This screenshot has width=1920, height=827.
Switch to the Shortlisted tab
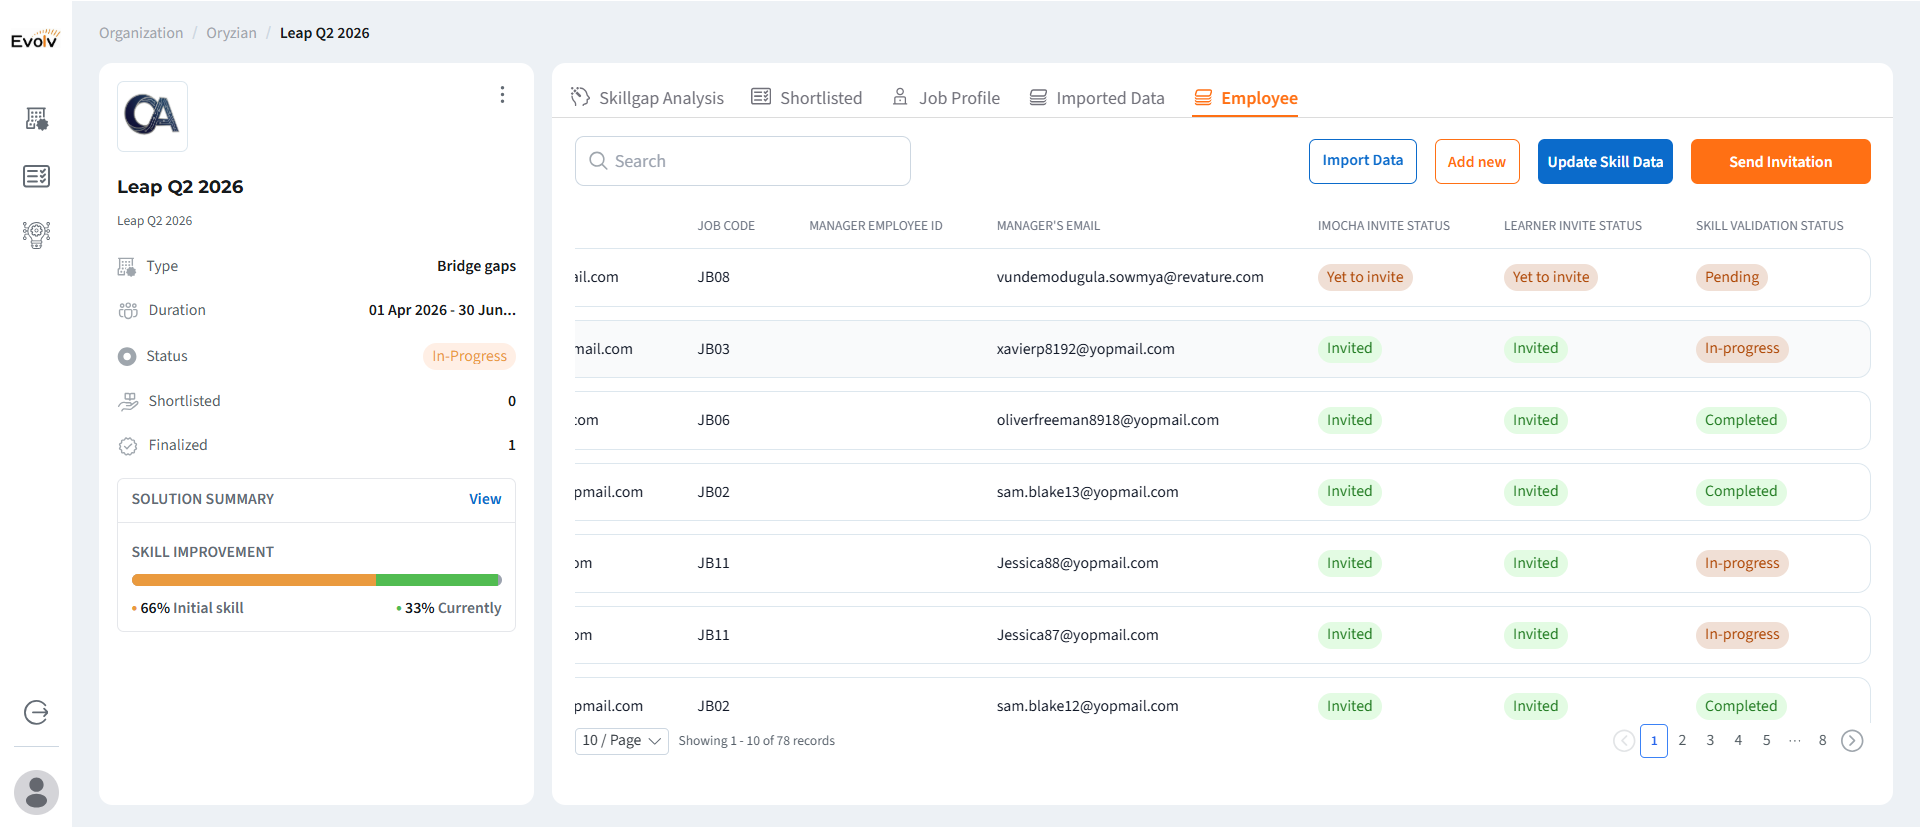806,98
